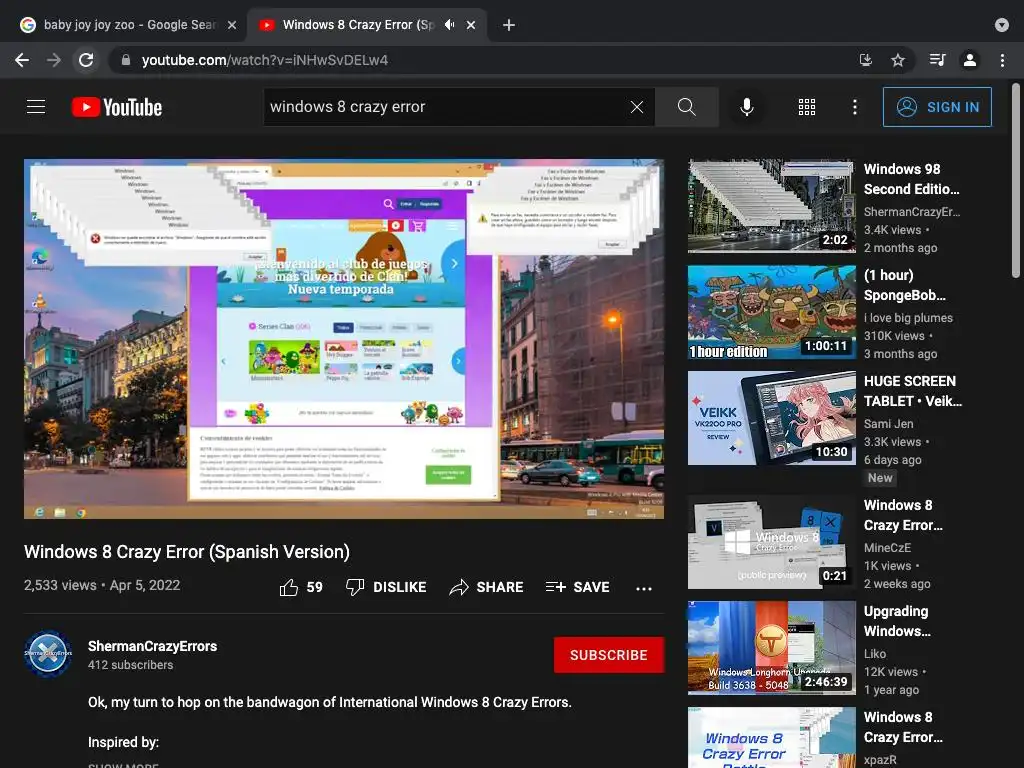Click the address bar URL
Image resolution: width=1024 pixels, height=768 pixels.
264,60
